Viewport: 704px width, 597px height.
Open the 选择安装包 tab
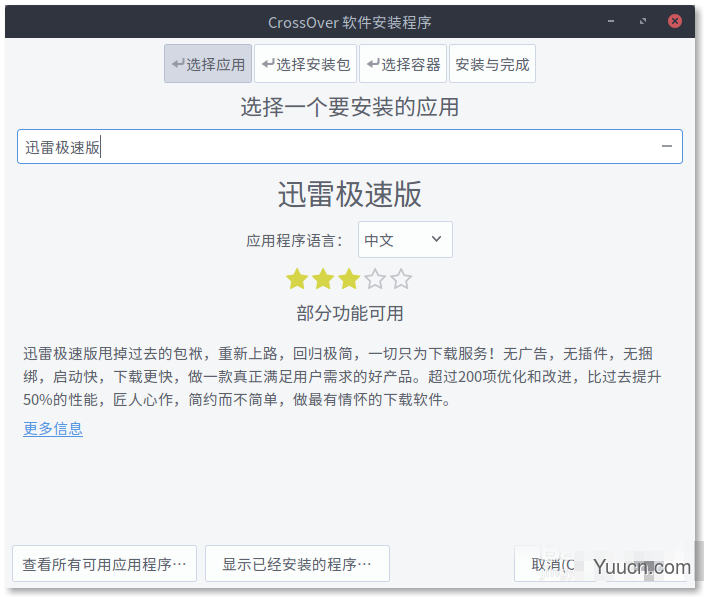(305, 64)
